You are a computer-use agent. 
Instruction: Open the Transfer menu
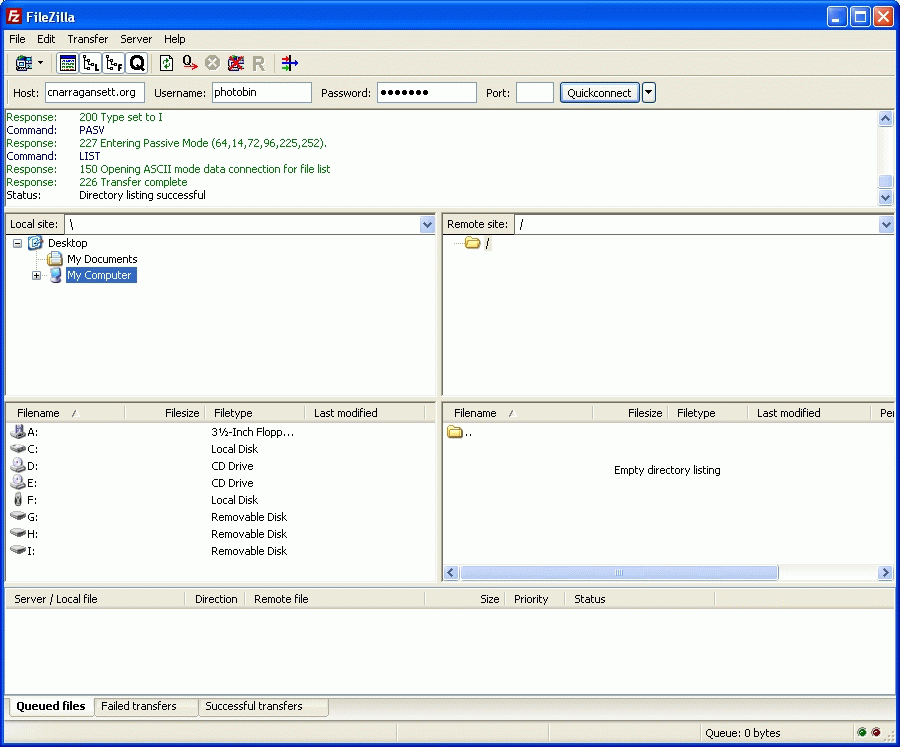click(88, 39)
